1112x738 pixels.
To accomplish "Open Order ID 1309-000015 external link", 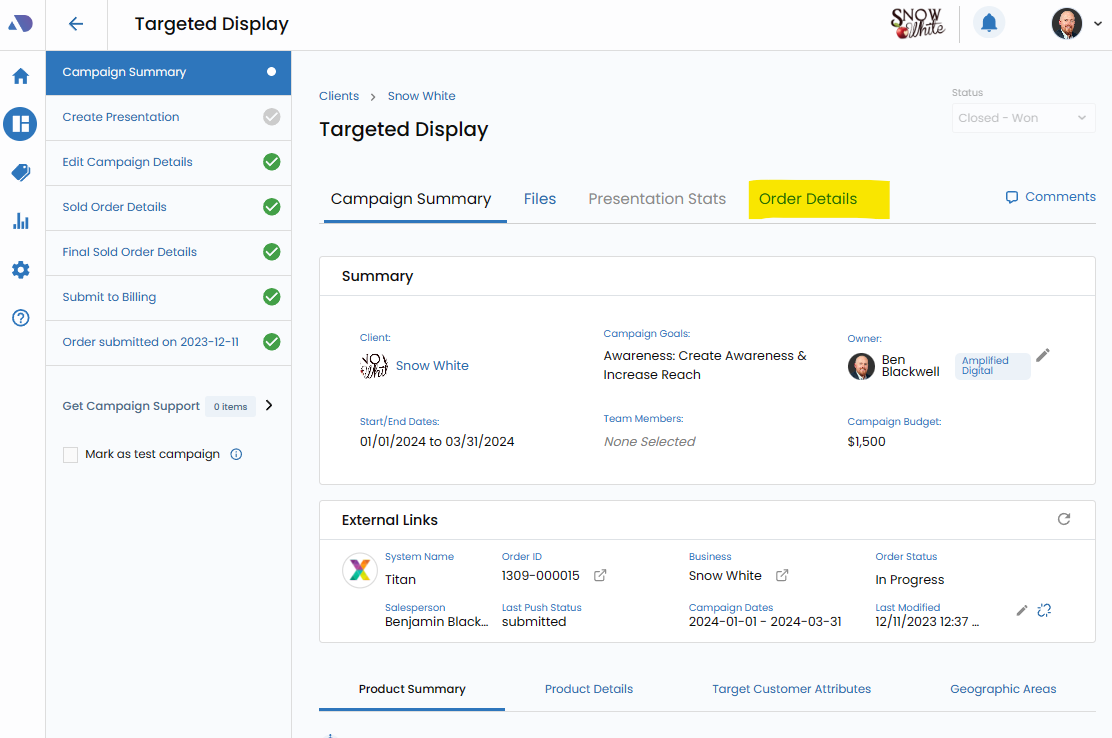I will [600, 576].
